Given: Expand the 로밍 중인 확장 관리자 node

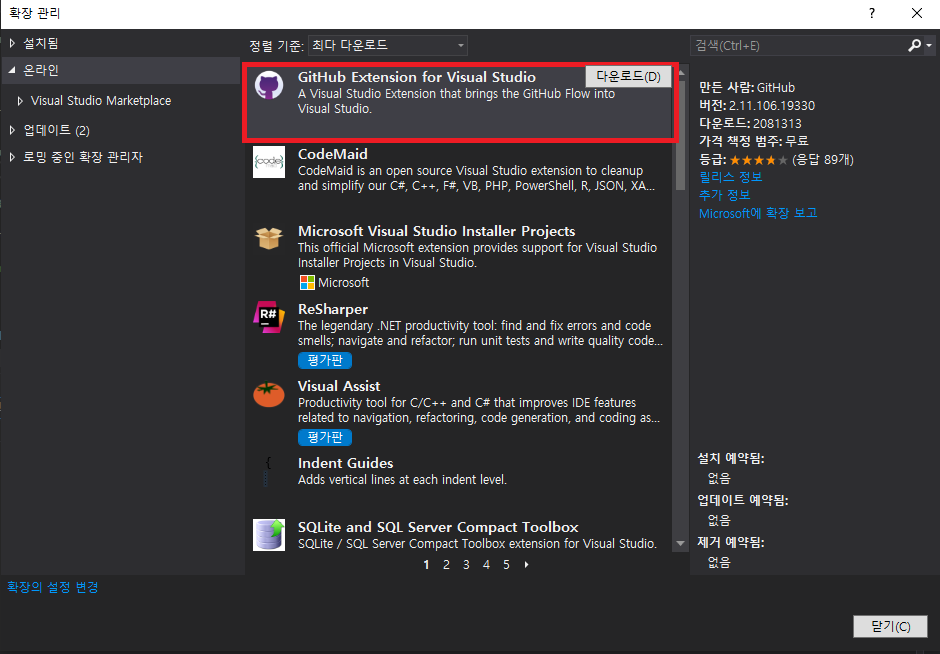Looking at the screenshot, I should [x=13, y=157].
